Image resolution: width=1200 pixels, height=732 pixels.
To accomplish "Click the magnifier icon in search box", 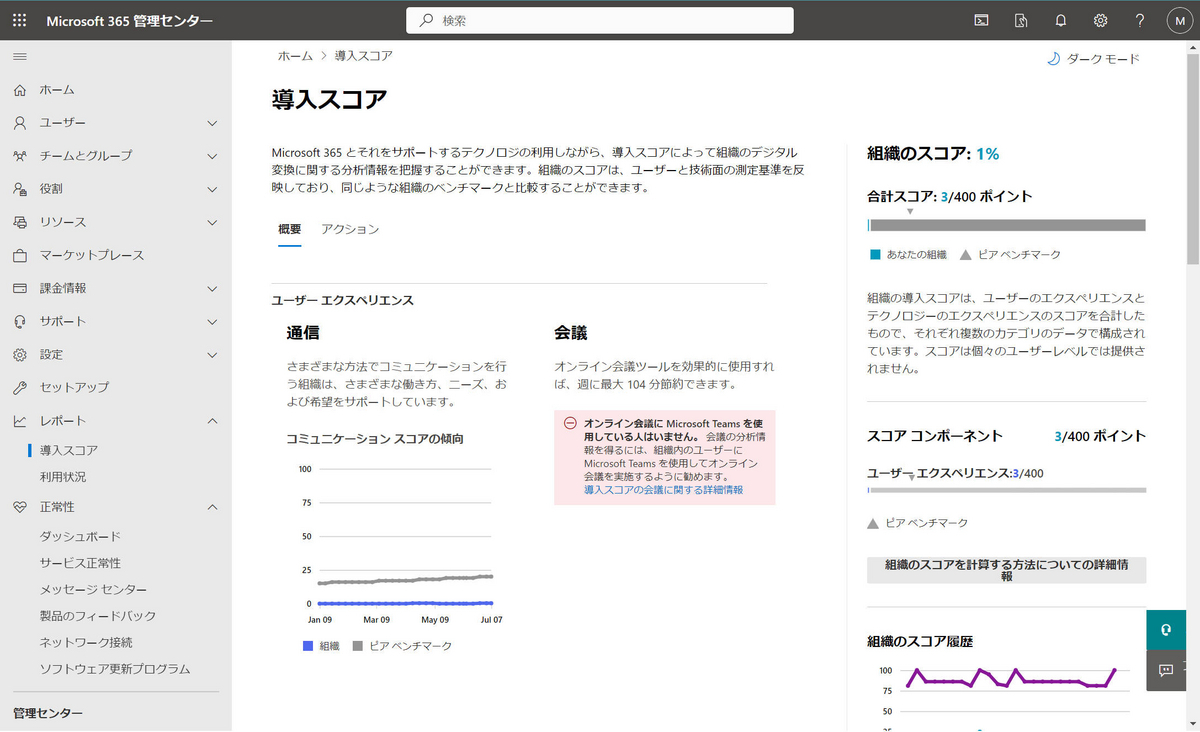I will click(427, 20).
